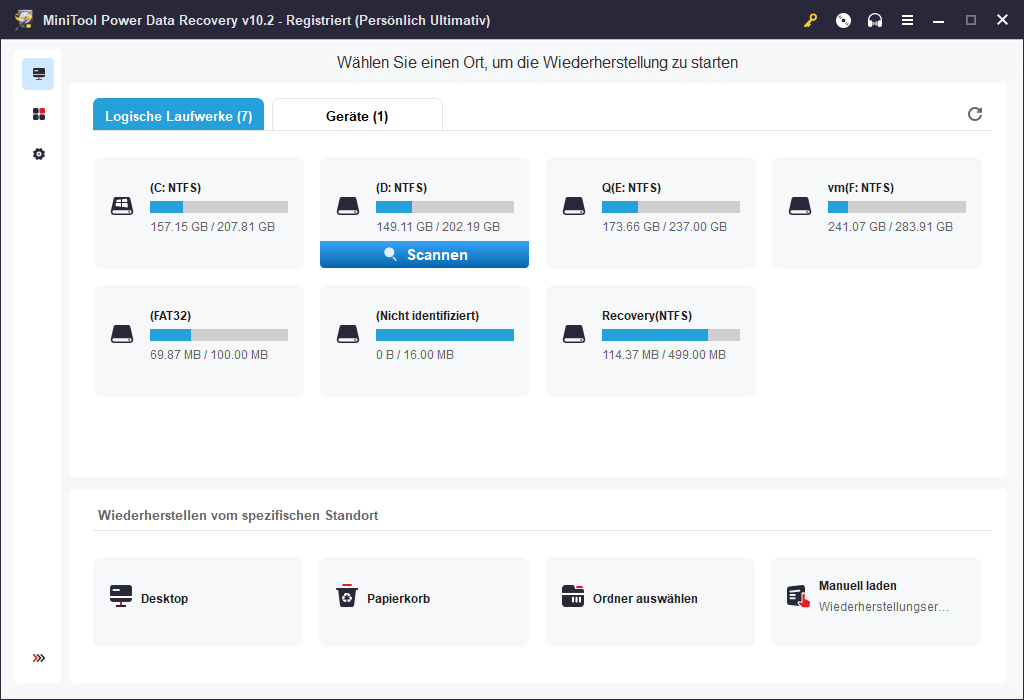Screen dimensions: 1024x700
Task: Click the 173.66 GB / 237.00 GB text
Action: (664, 227)
